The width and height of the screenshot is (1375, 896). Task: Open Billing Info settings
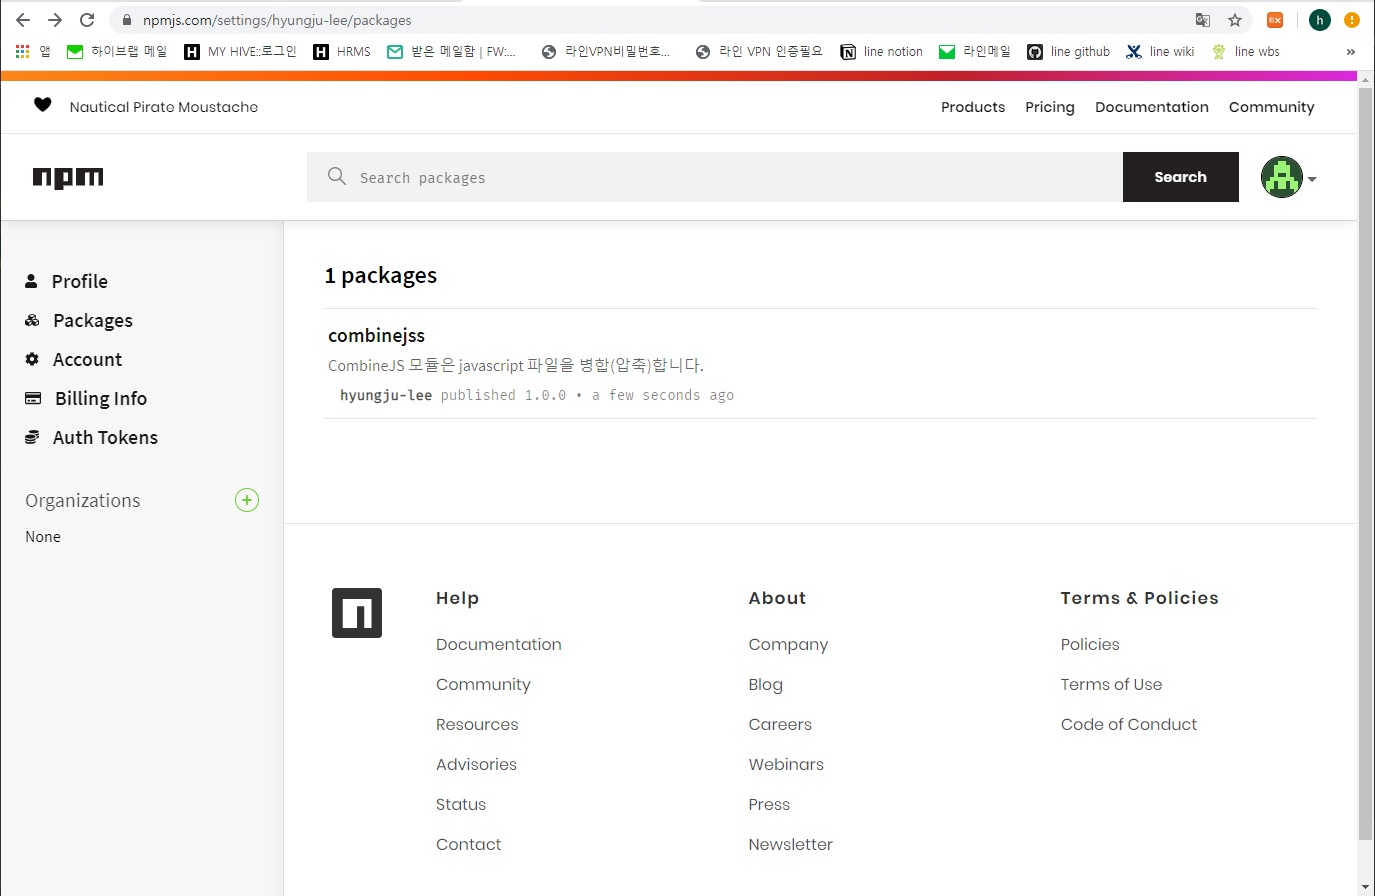click(100, 398)
